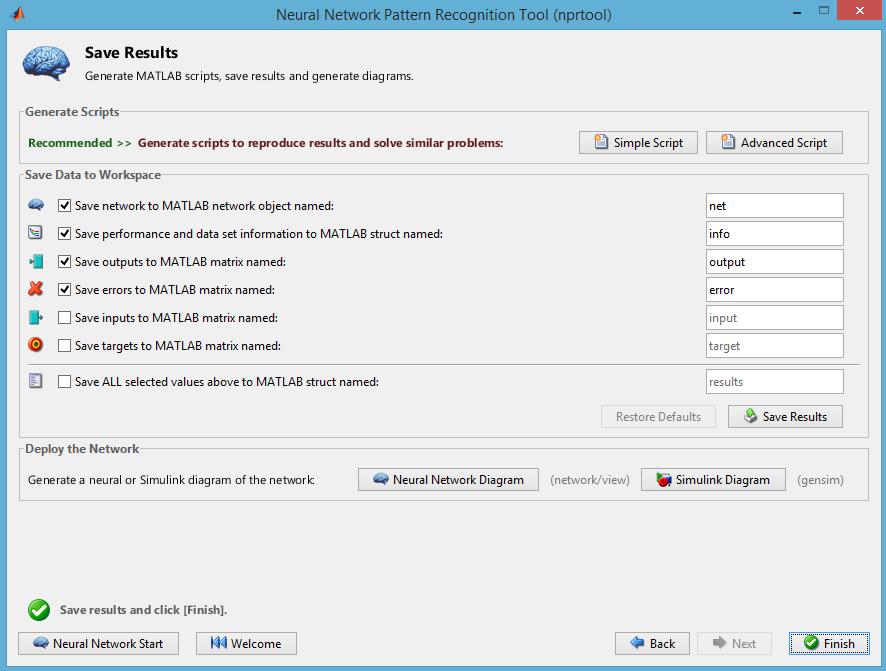Generate a Simple Script
Screen dimensions: 886x671
(x=639, y=142)
